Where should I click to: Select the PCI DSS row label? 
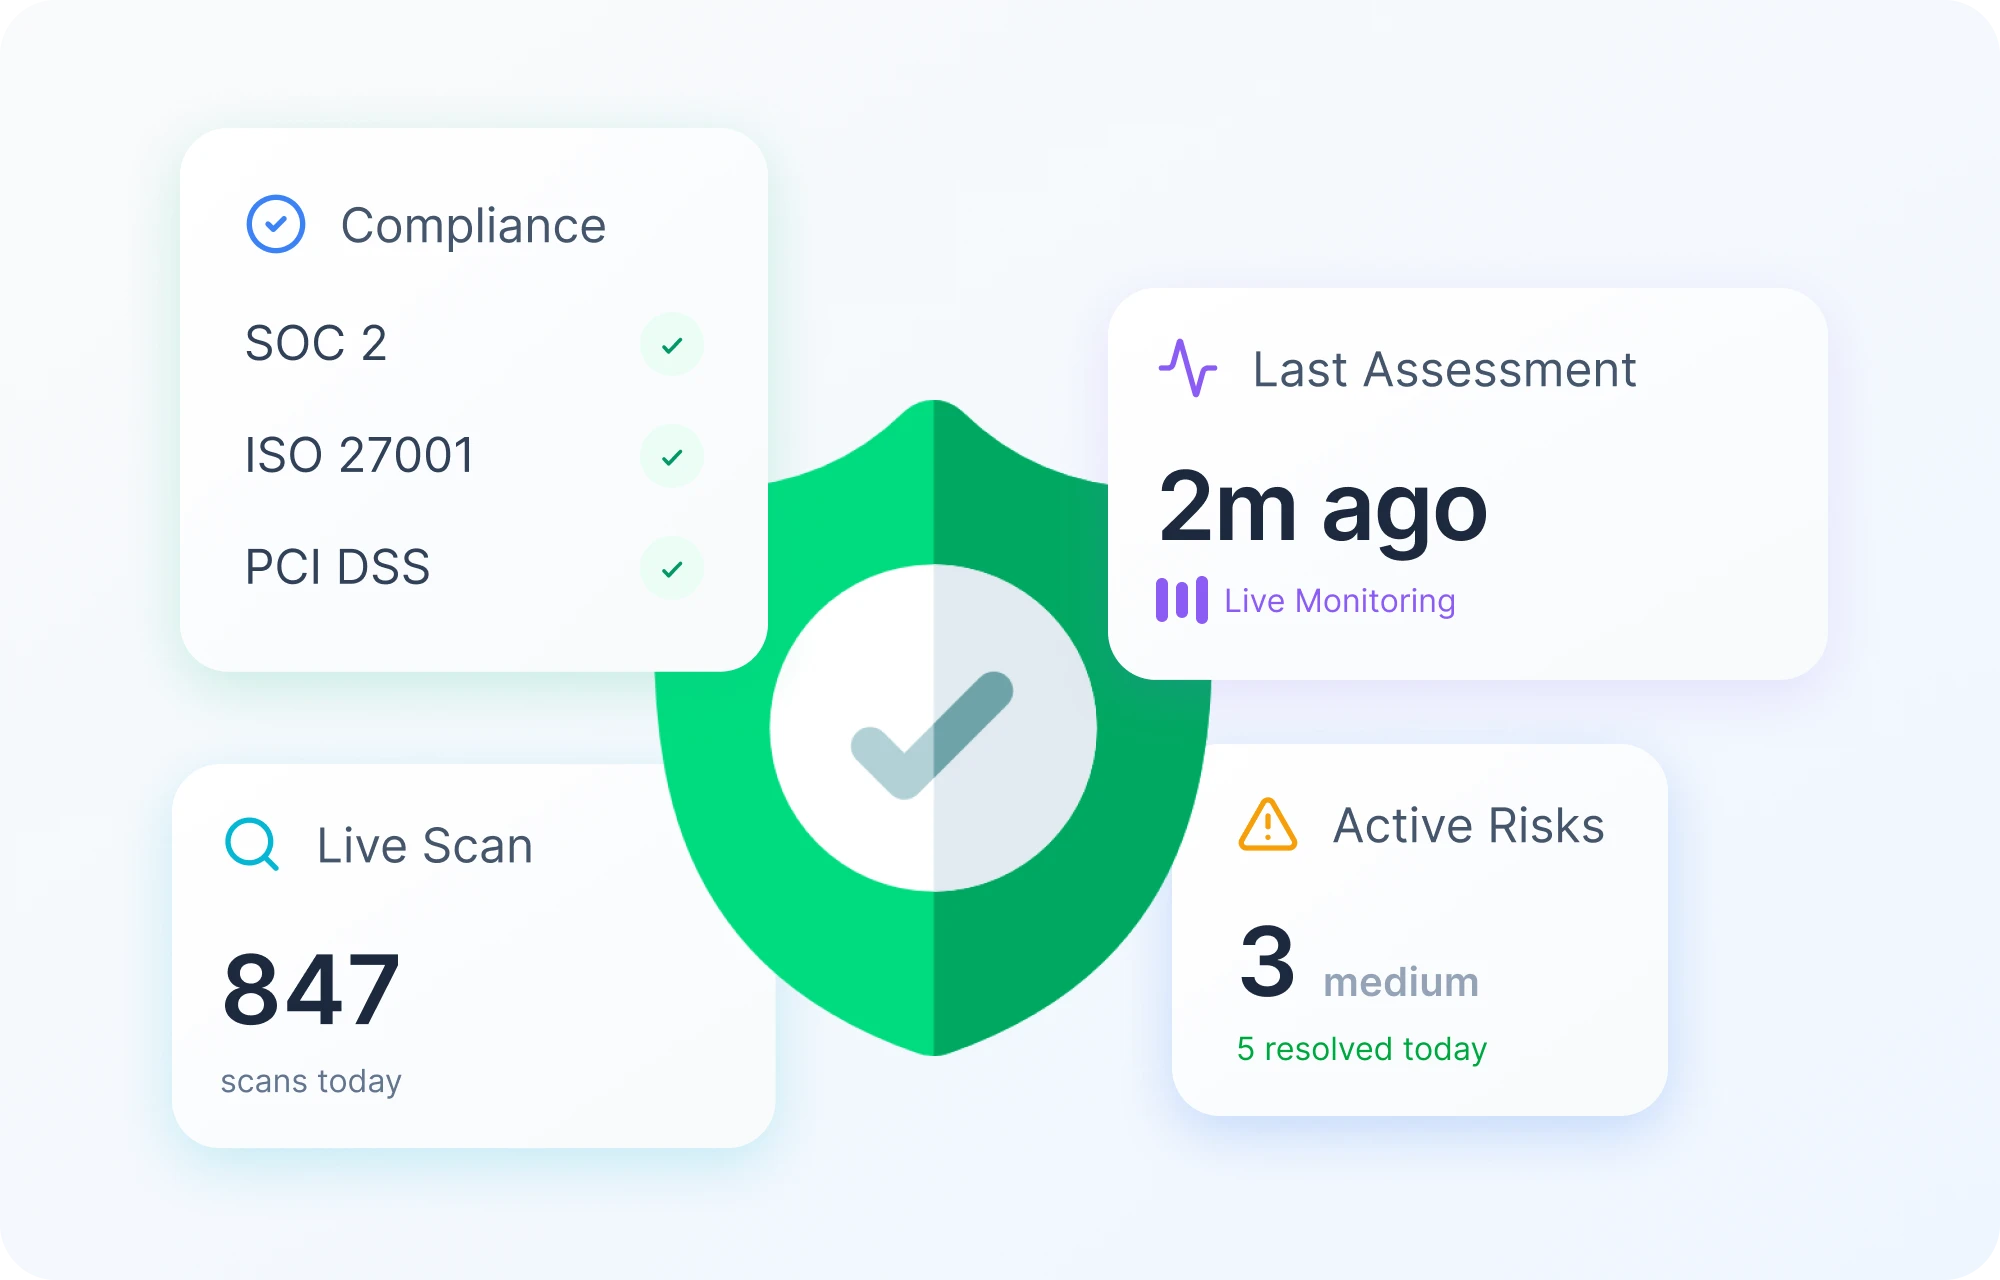click(x=337, y=568)
